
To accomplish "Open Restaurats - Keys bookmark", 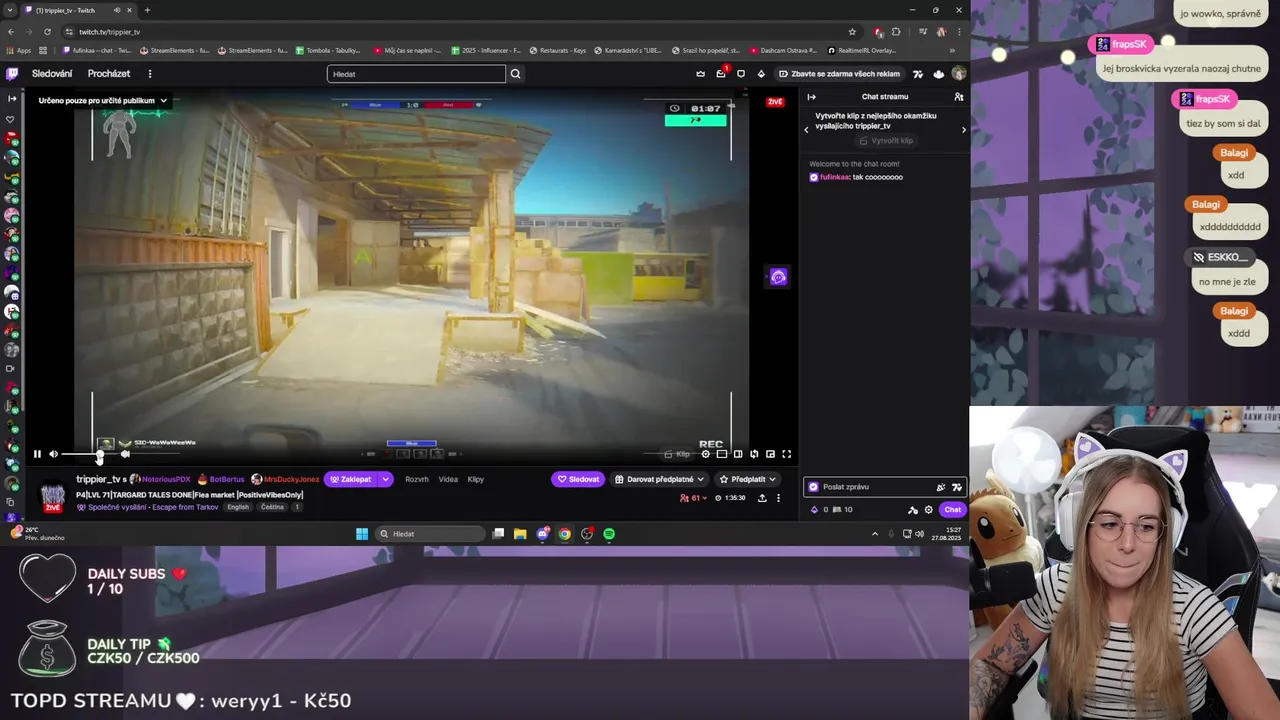I will click(x=558, y=50).
